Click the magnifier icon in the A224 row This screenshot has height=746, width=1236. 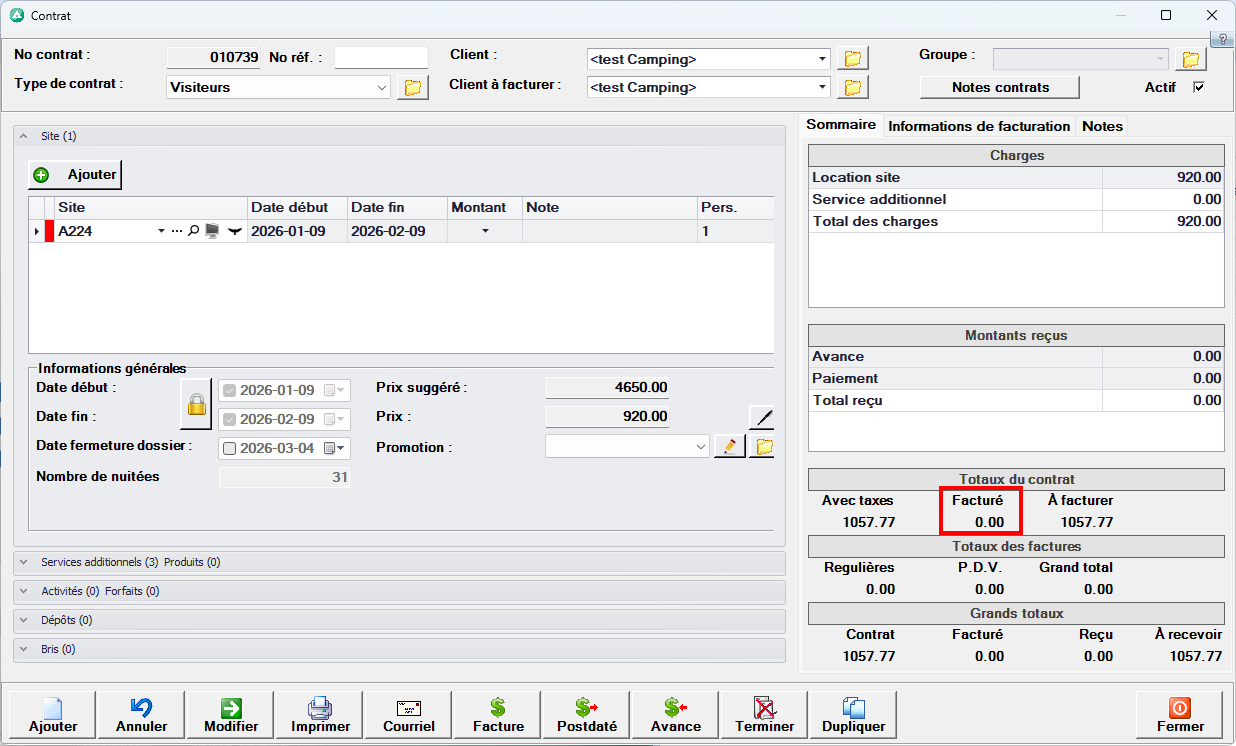194,231
